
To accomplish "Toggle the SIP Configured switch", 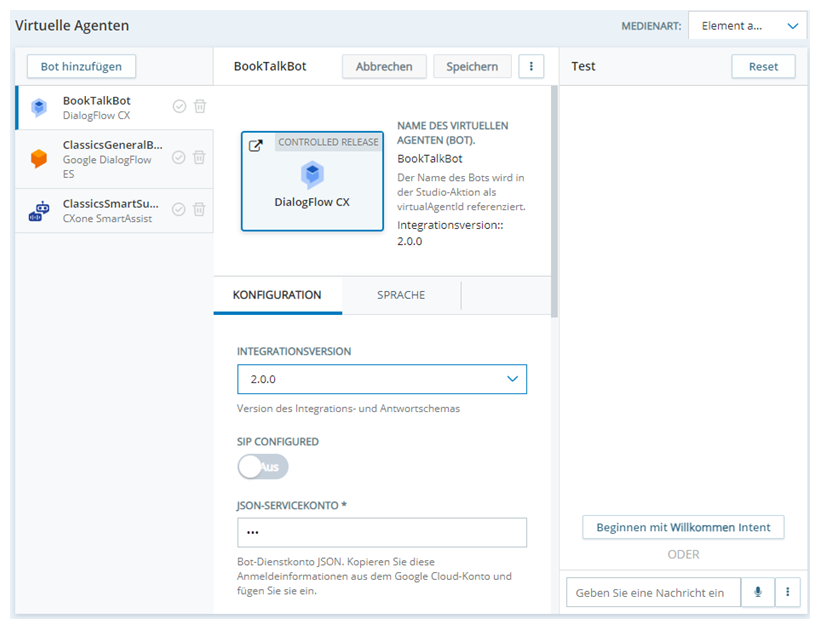I will coord(263,466).
